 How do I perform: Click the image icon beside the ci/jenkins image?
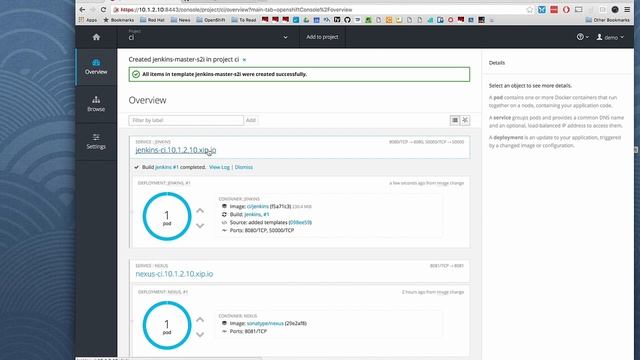coord(224,207)
